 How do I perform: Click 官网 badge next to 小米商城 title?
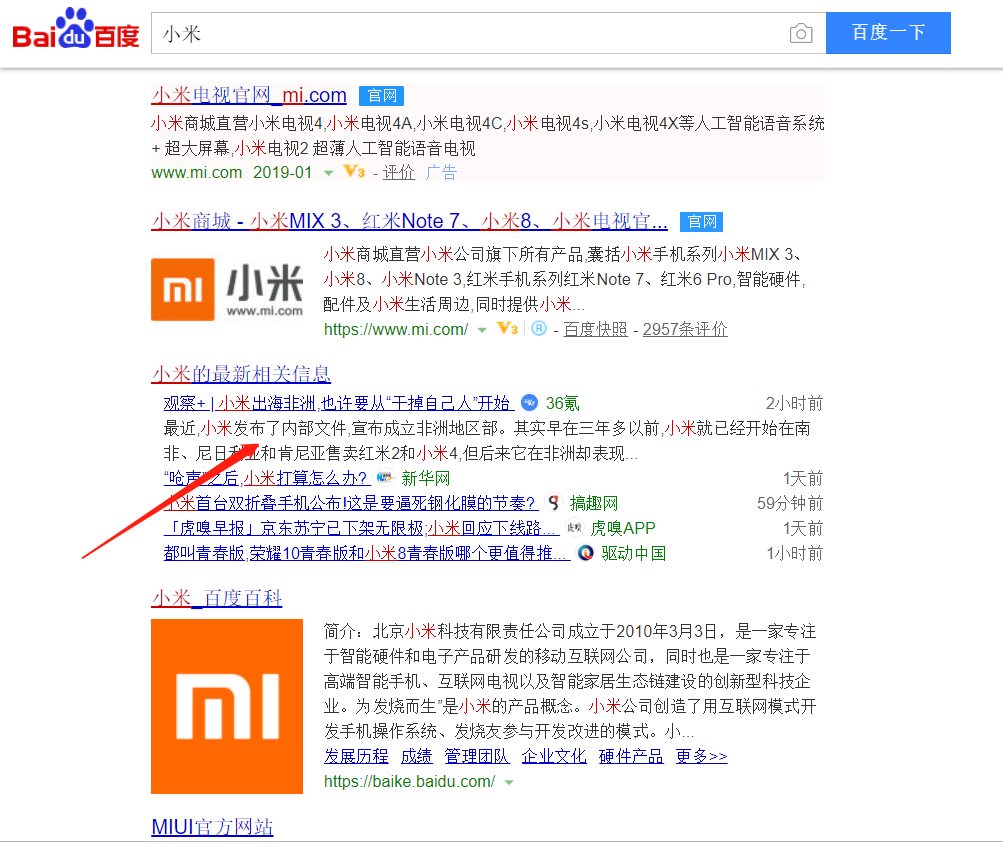coord(701,222)
